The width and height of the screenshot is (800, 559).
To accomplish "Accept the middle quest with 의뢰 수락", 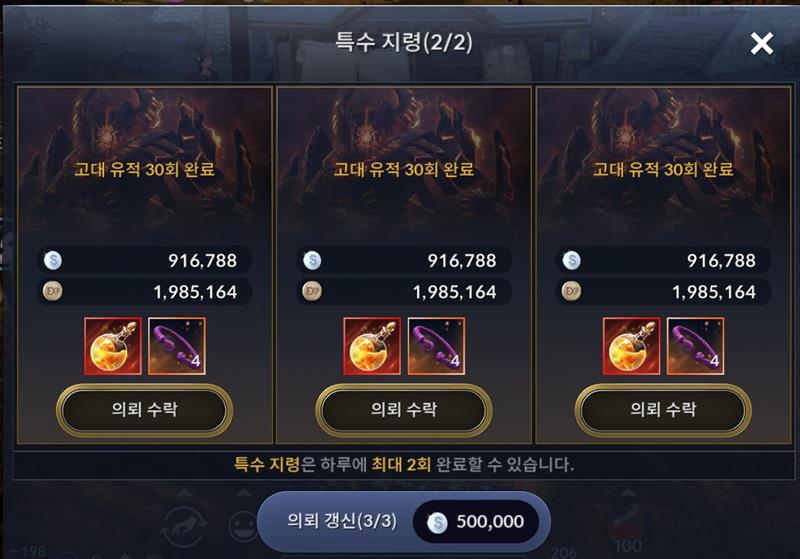I will [404, 410].
